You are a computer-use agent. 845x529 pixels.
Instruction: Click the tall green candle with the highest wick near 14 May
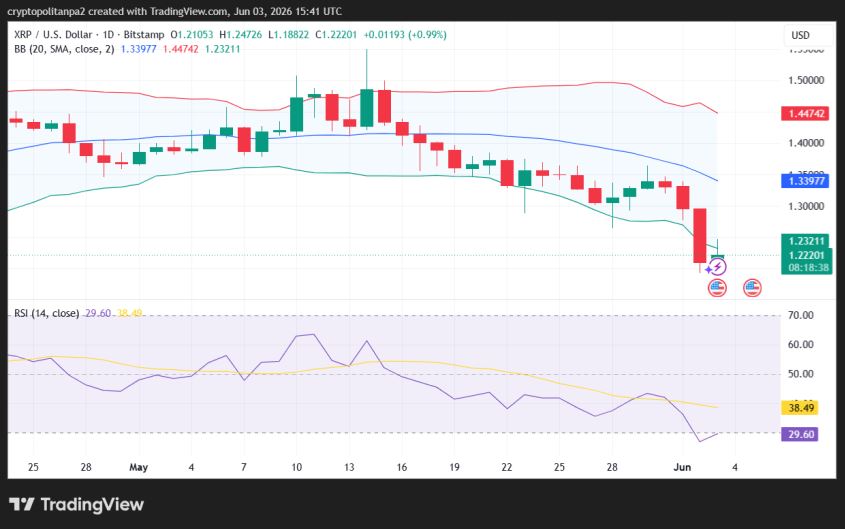click(366, 108)
